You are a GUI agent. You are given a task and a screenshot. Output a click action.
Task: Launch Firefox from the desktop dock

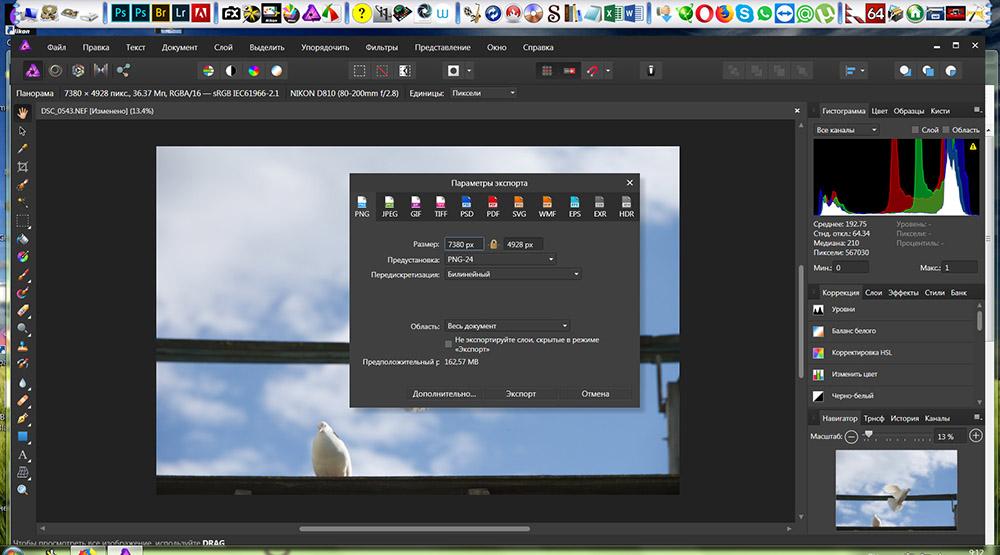coord(724,13)
